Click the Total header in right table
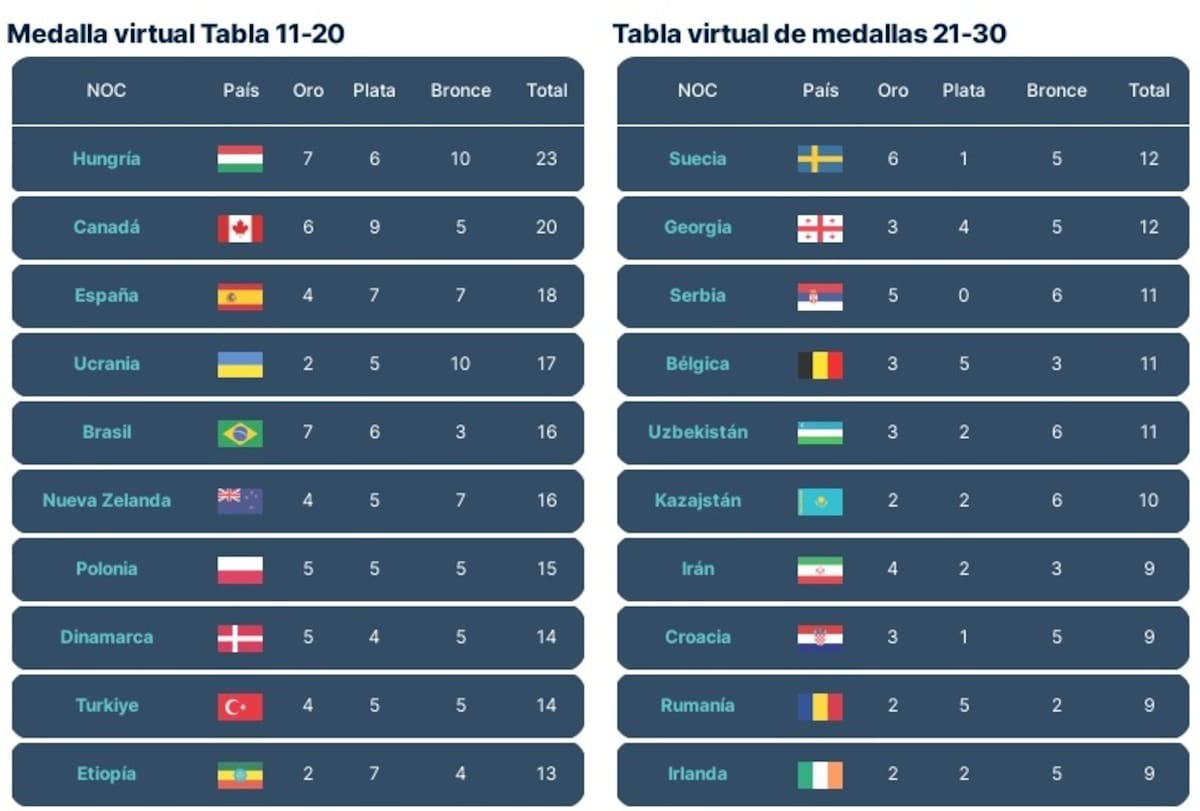This screenshot has width=1200, height=811. tap(1149, 90)
